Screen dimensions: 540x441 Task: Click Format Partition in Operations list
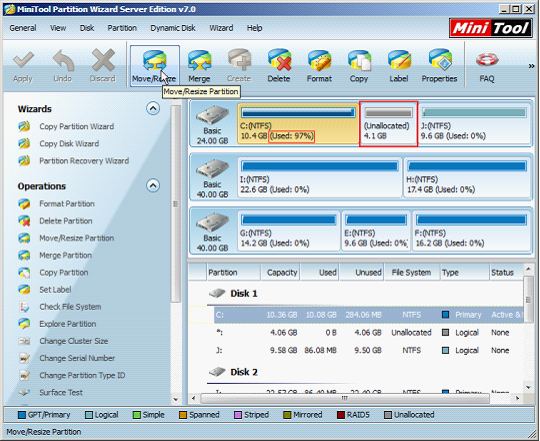pos(67,203)
